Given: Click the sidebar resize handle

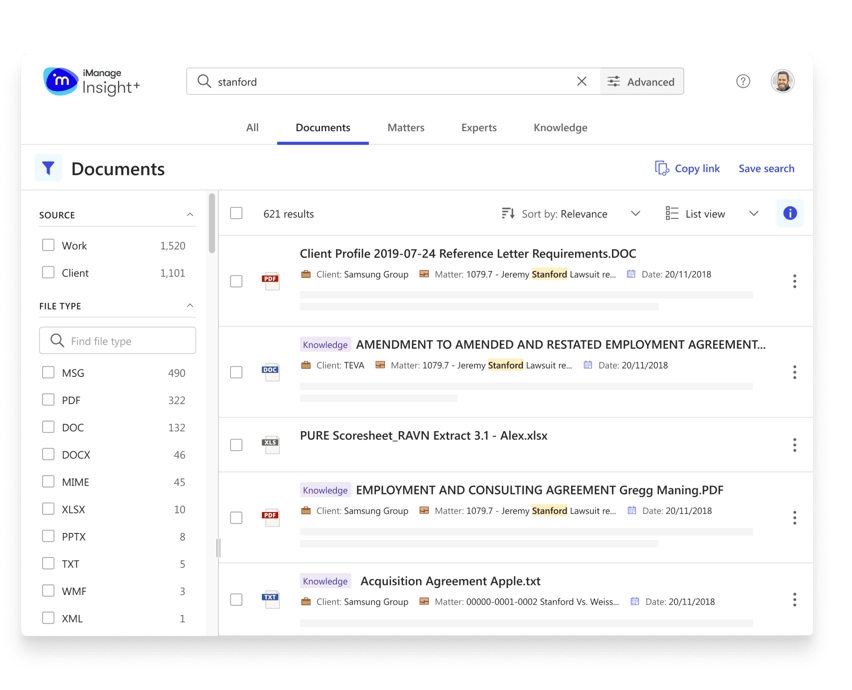Looking at the screenshot, I should (218, 548).
